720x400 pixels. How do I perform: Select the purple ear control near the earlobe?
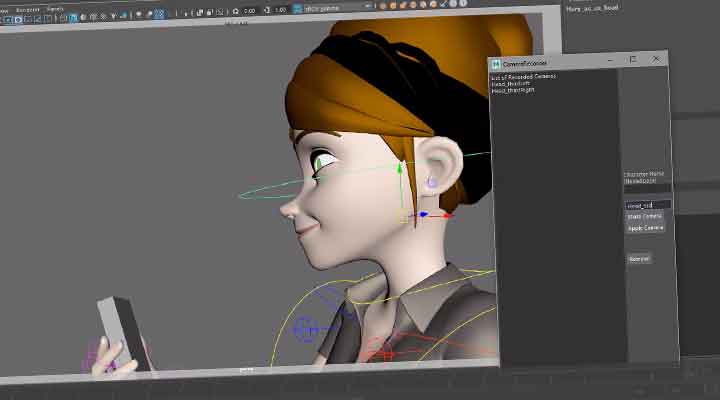pos(432,183)
